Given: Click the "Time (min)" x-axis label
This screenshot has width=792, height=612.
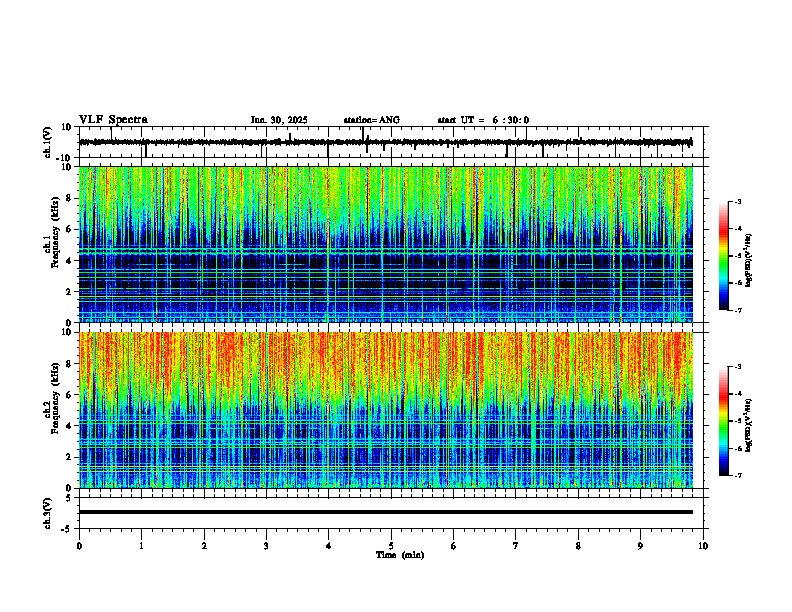Looking at the screenshot, I should 400,555.
